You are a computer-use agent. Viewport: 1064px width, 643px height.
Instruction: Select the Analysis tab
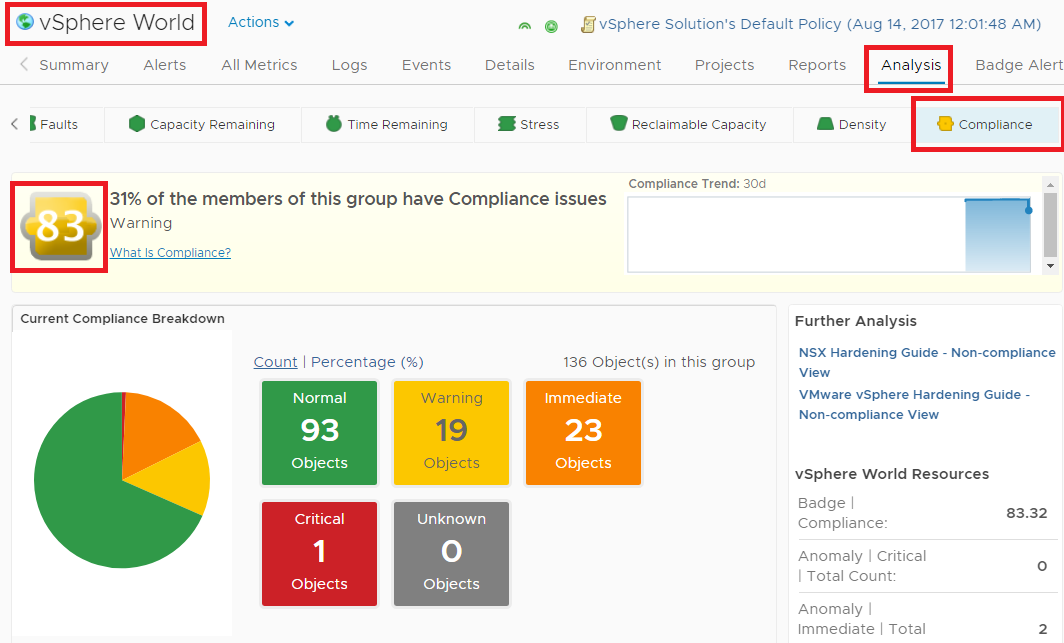pyautogui.click(x=911, y=65)
